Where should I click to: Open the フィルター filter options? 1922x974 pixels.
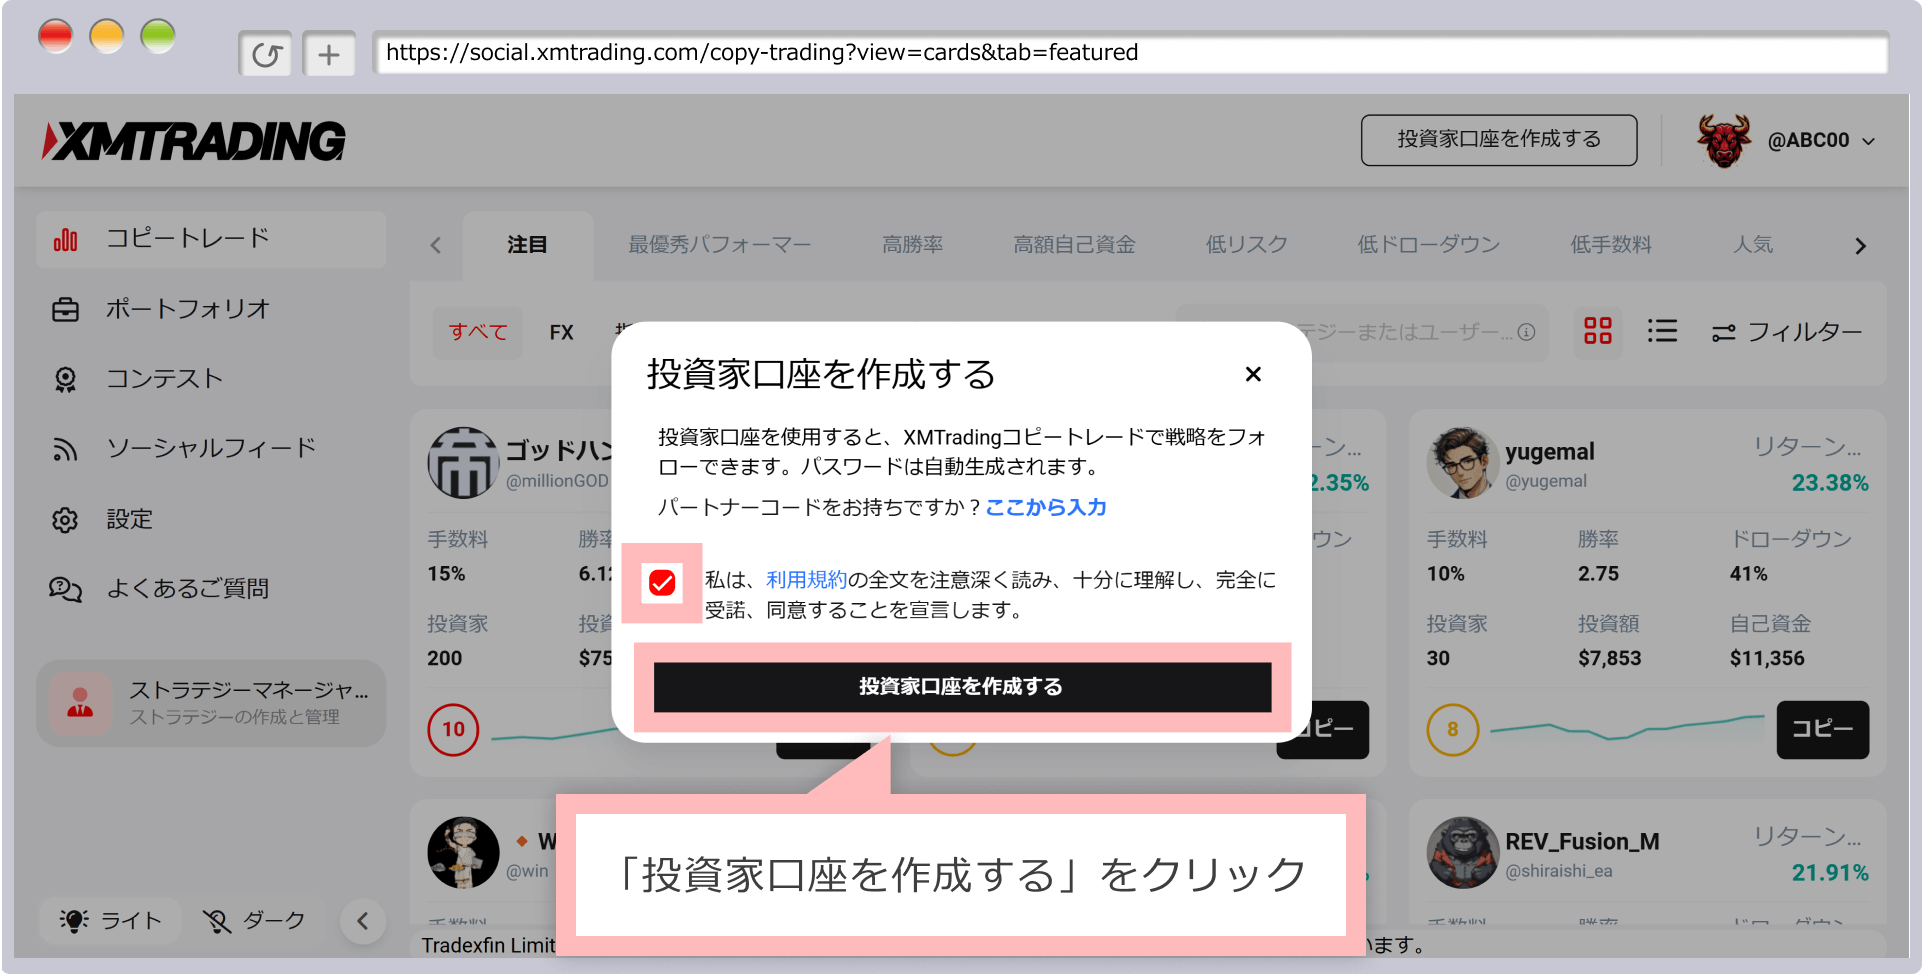(1786, 332)
